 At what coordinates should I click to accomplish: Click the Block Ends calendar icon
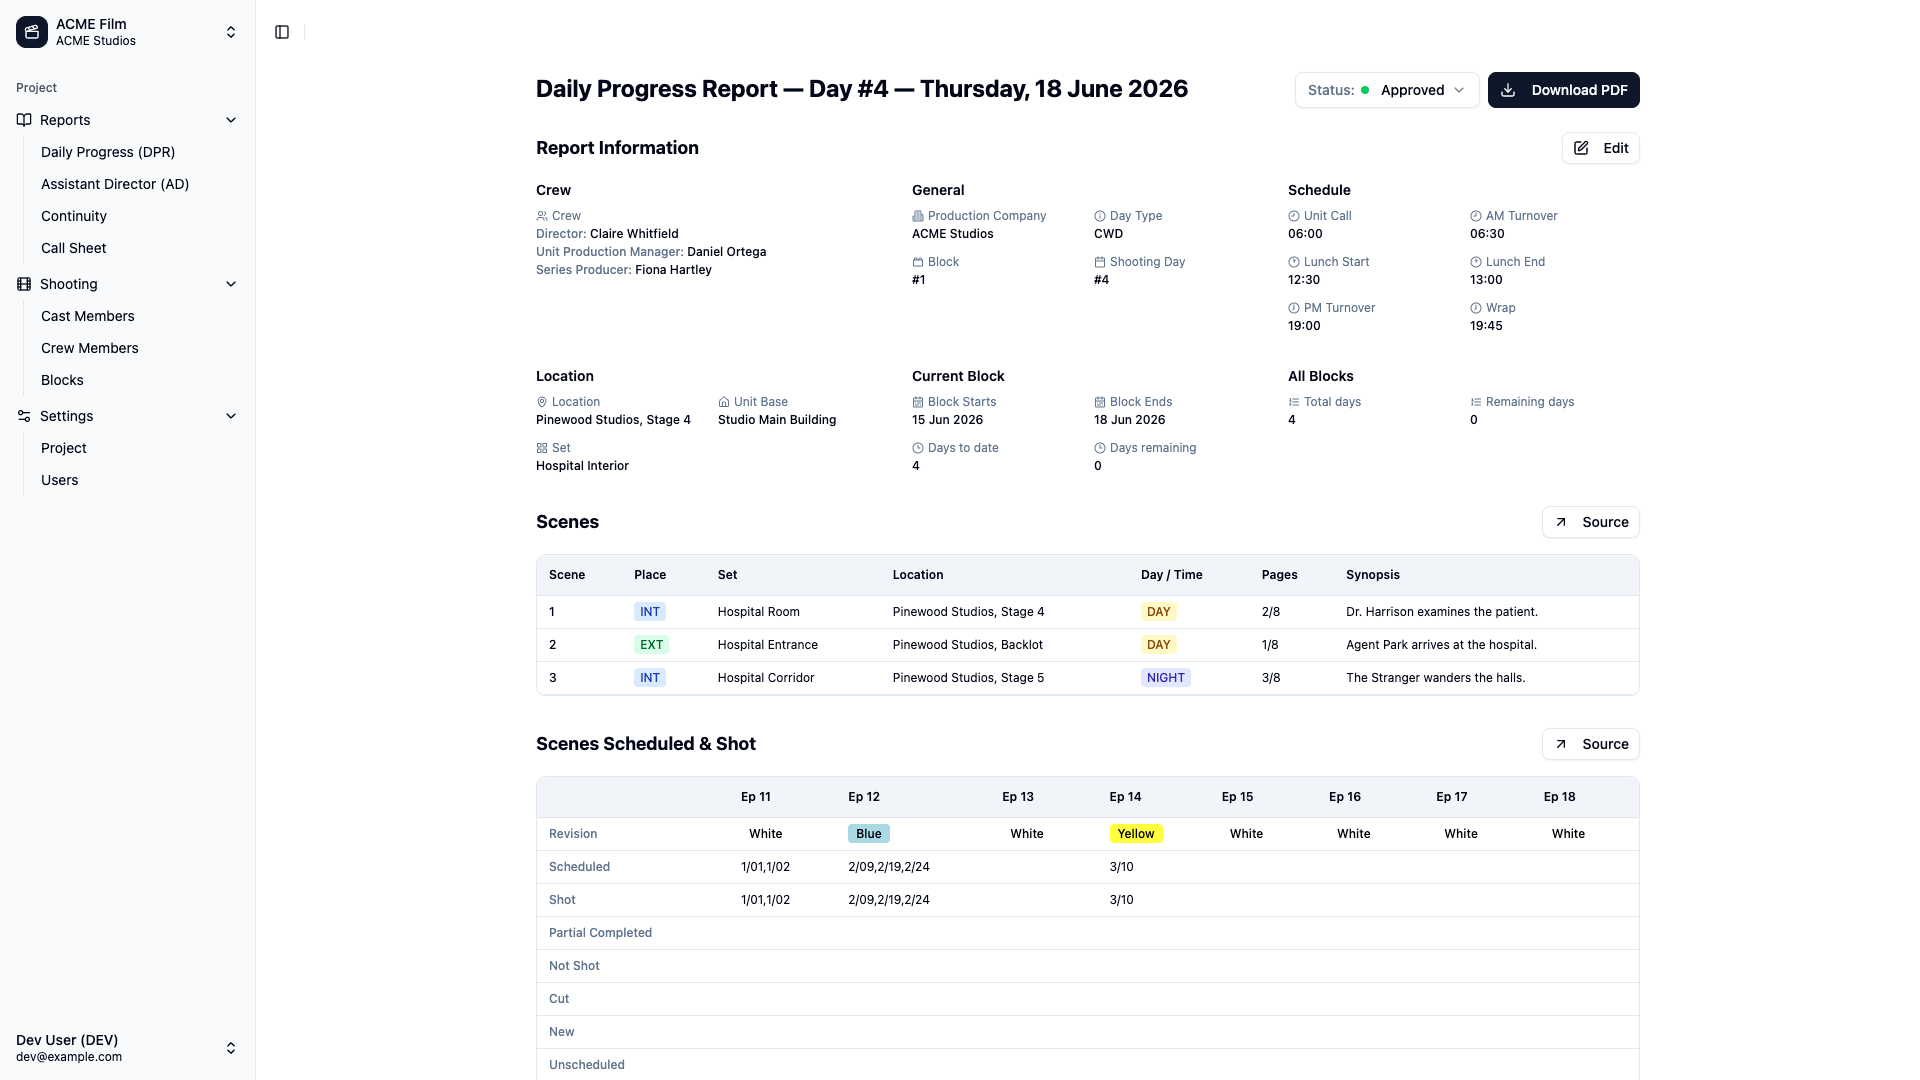1100,402
